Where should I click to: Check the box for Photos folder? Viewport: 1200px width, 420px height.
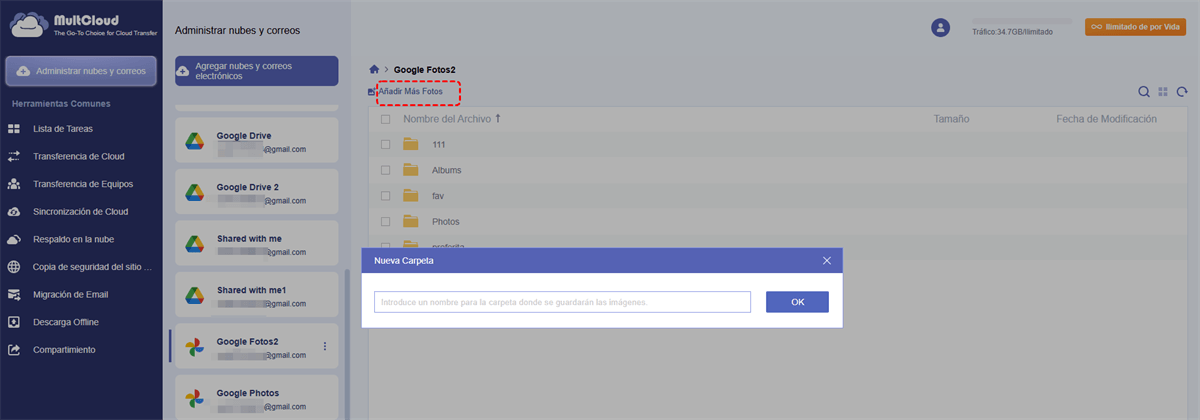385,221
